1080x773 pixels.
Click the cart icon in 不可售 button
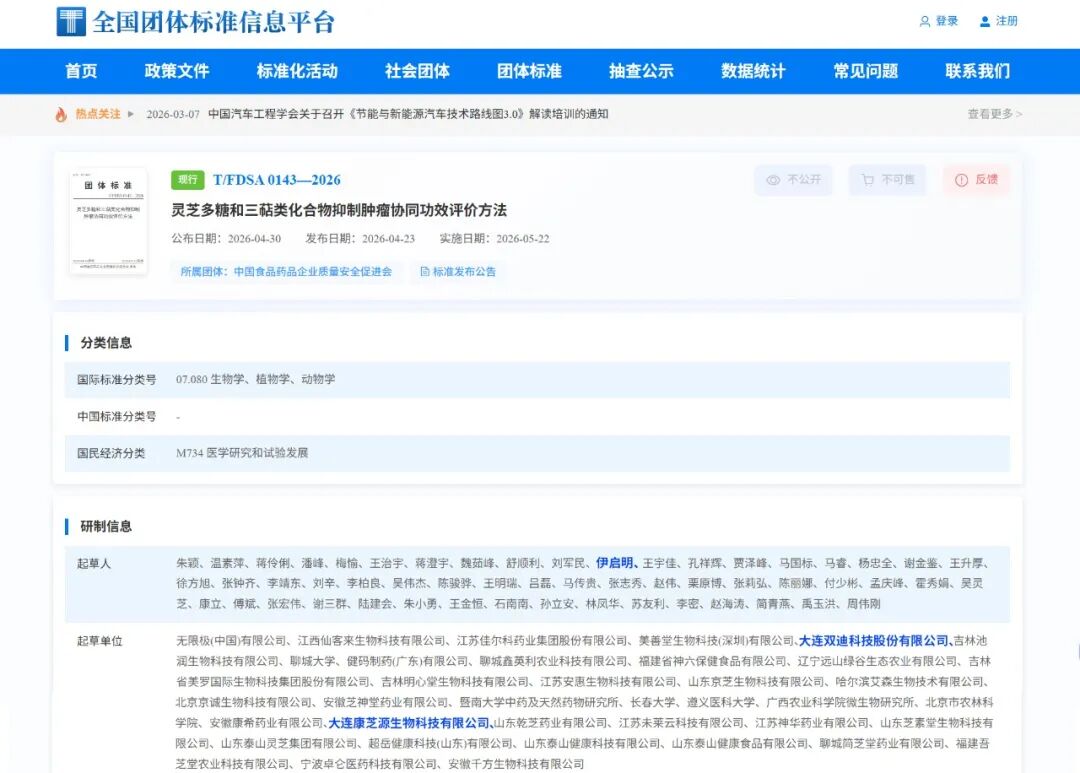point(868,180)
